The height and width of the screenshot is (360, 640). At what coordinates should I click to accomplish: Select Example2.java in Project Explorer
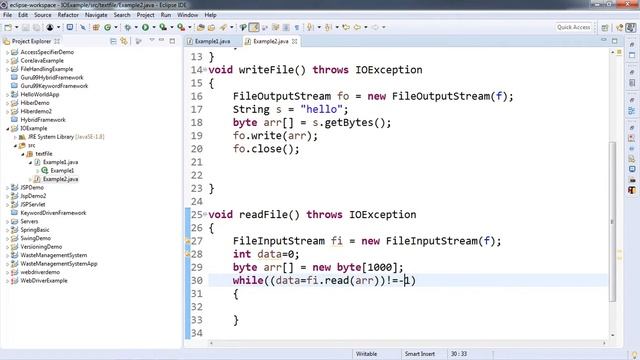(x=60, y=179)
